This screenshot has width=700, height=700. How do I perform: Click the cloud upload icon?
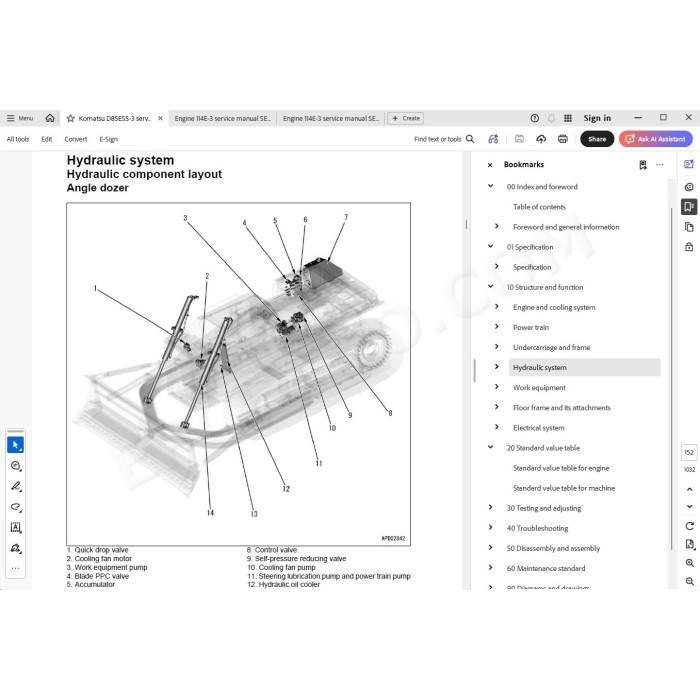pyautogui.click(x=541, y=139)
